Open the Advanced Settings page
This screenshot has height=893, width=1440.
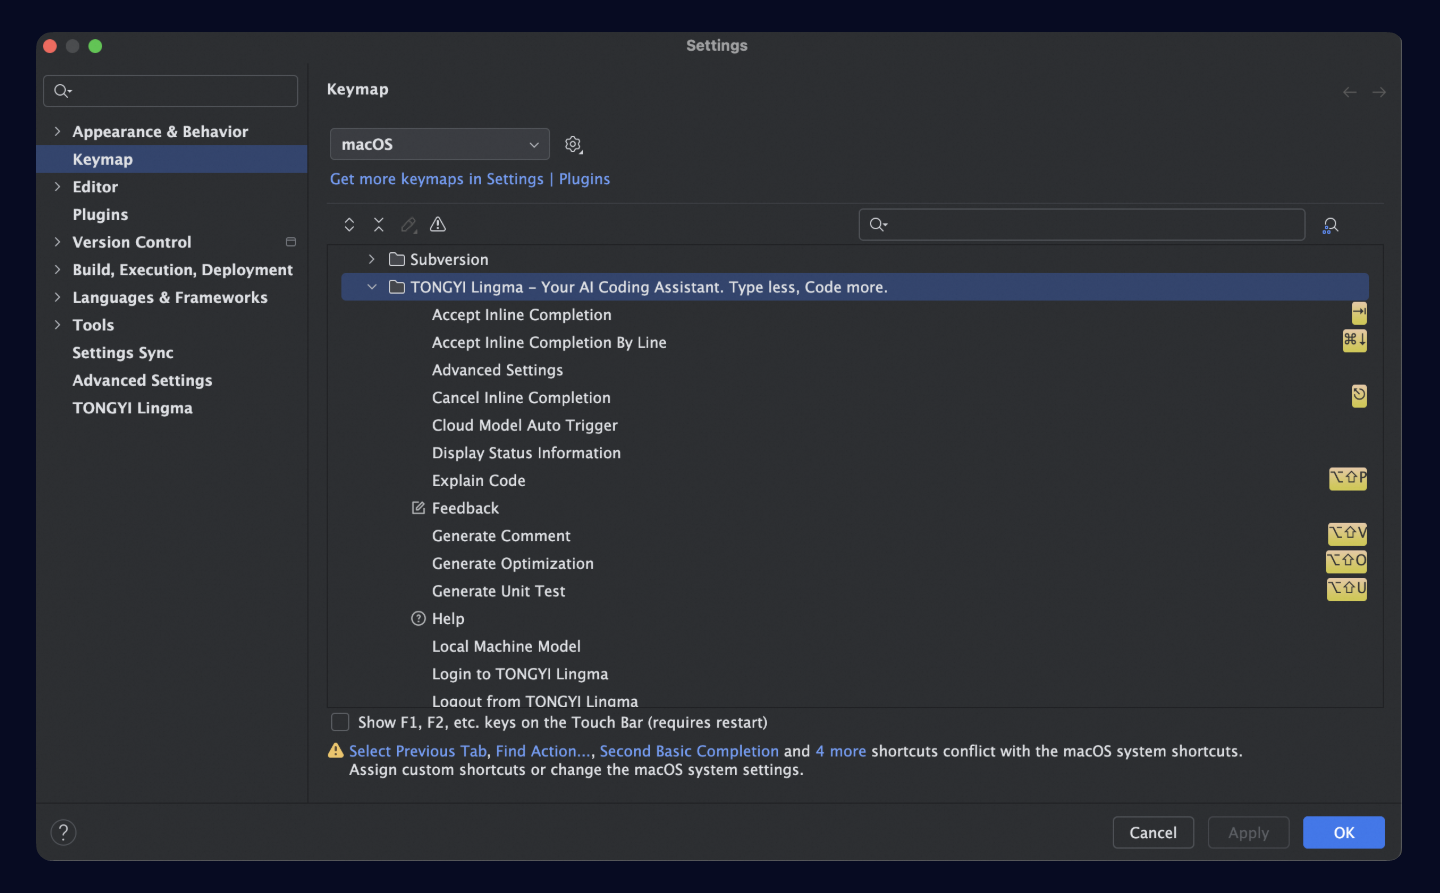(x=142, y=380)
